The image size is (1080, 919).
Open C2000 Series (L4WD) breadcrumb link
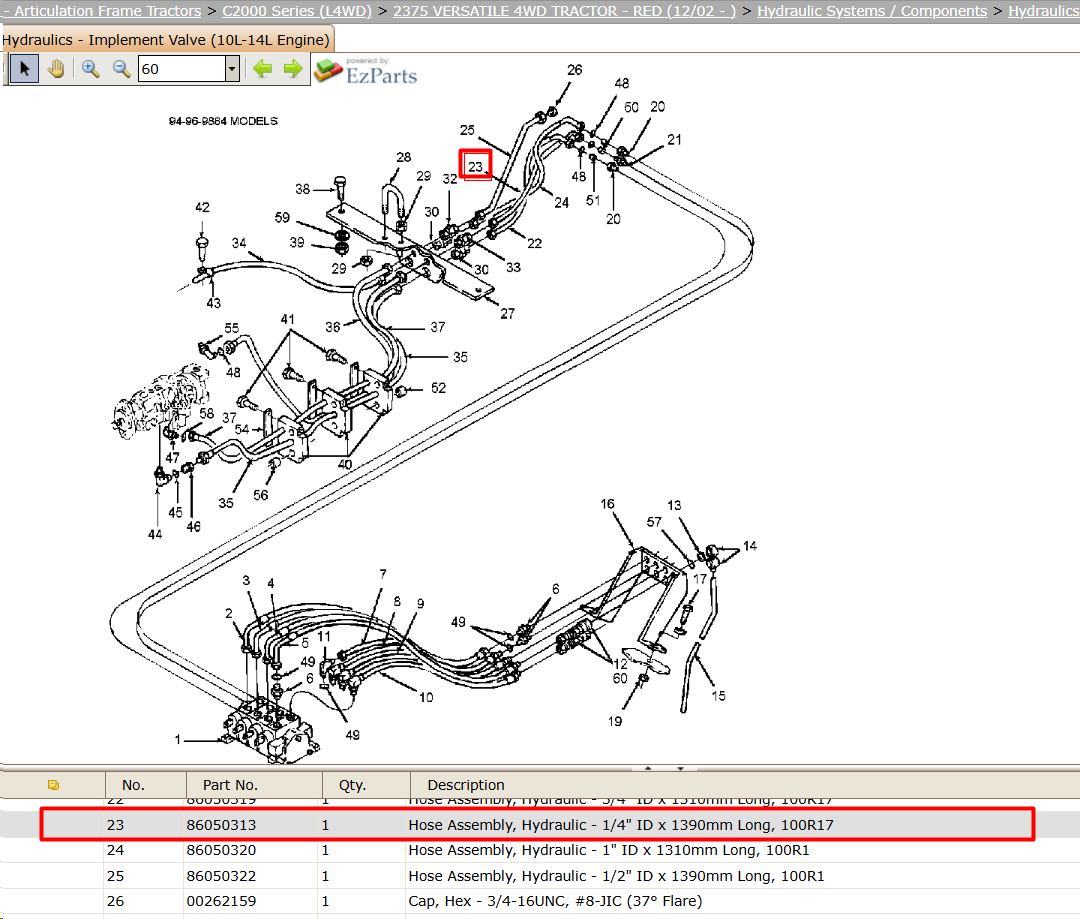297,11
